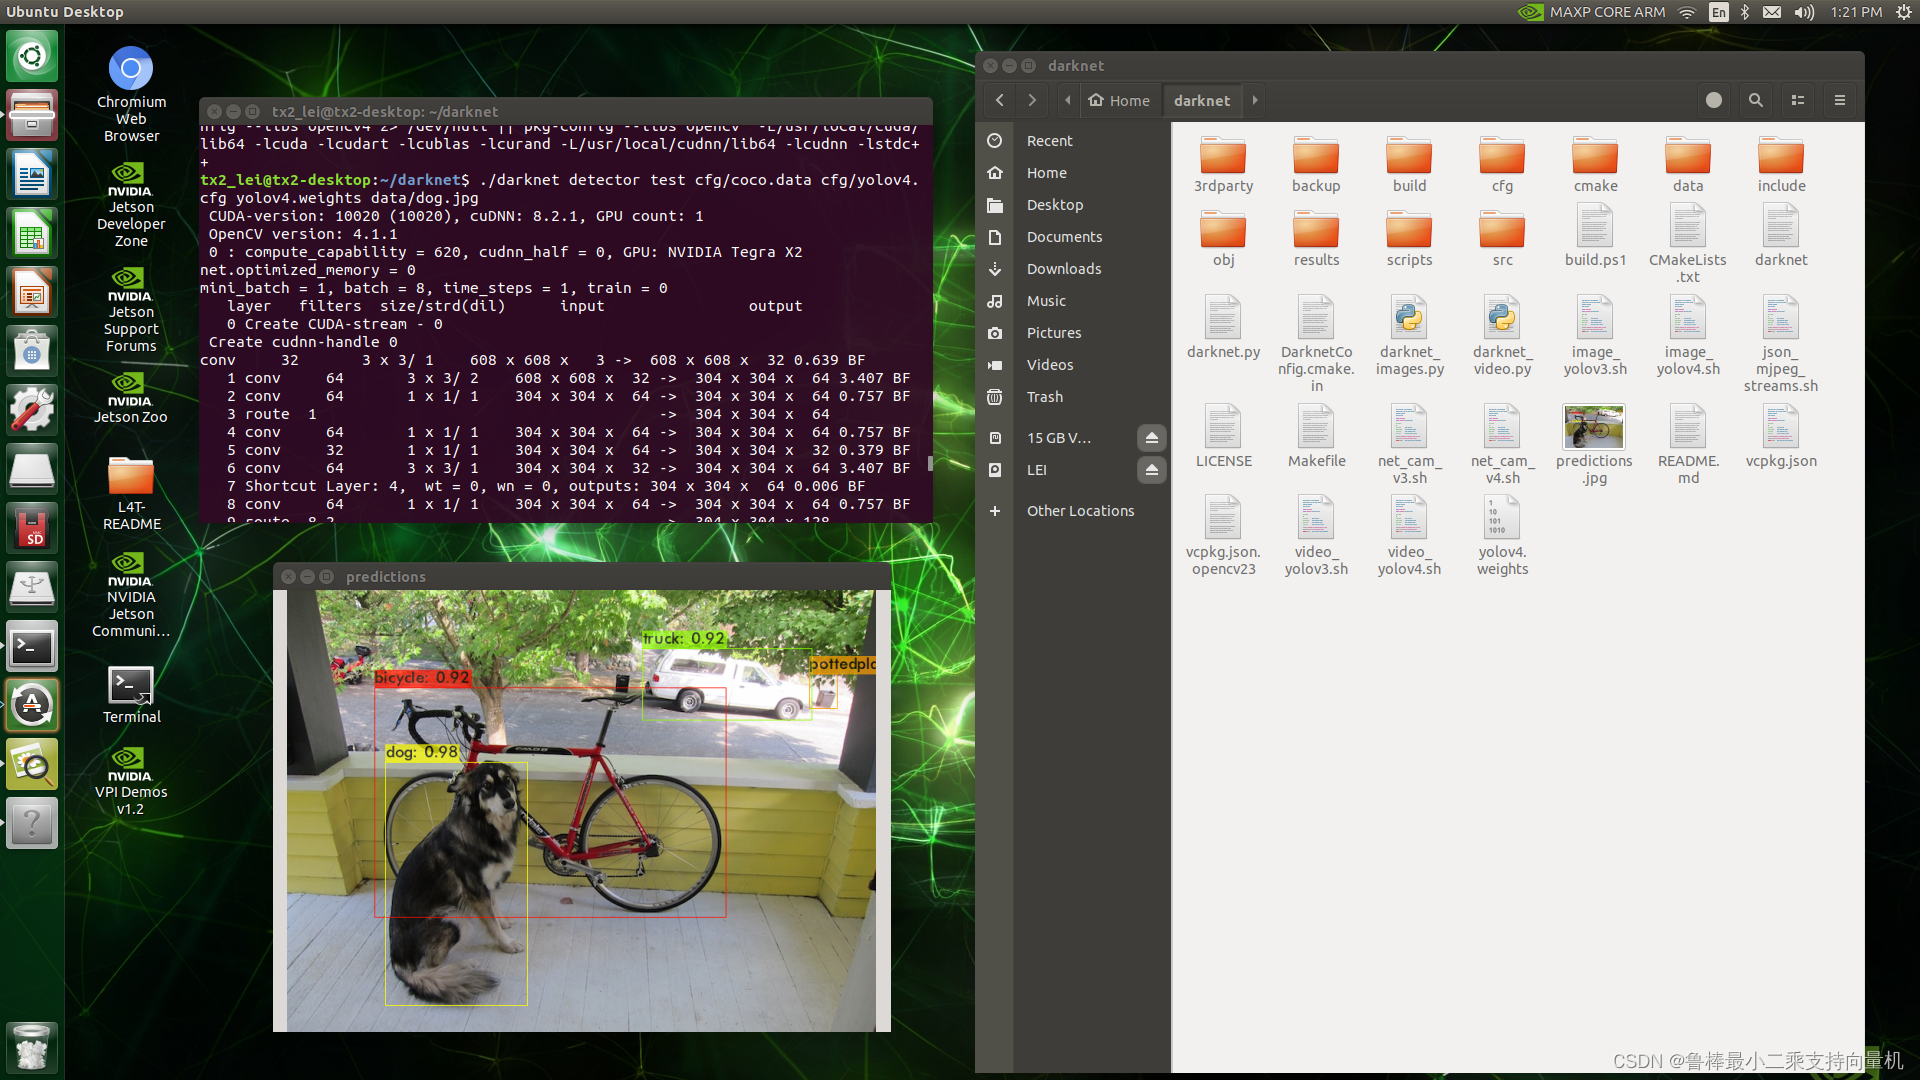Click the Home path bar button

1119,100
